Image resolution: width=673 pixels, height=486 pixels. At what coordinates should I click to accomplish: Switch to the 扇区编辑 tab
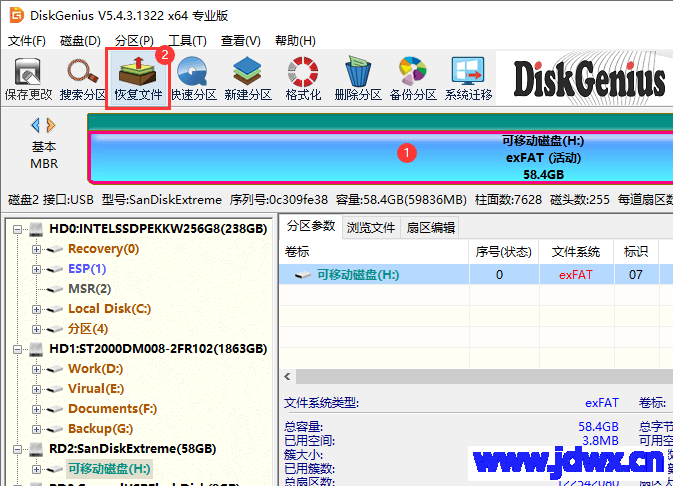click(430, 228)
